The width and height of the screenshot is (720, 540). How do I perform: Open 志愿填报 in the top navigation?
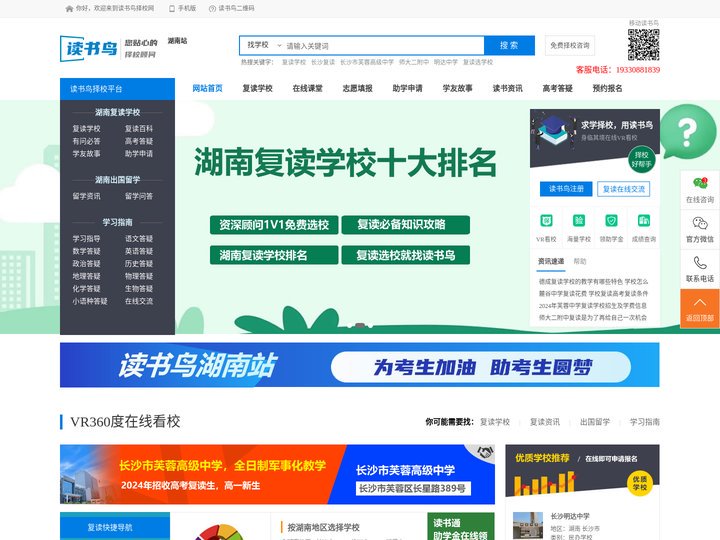pyautogui.click(x=358, y=88)
